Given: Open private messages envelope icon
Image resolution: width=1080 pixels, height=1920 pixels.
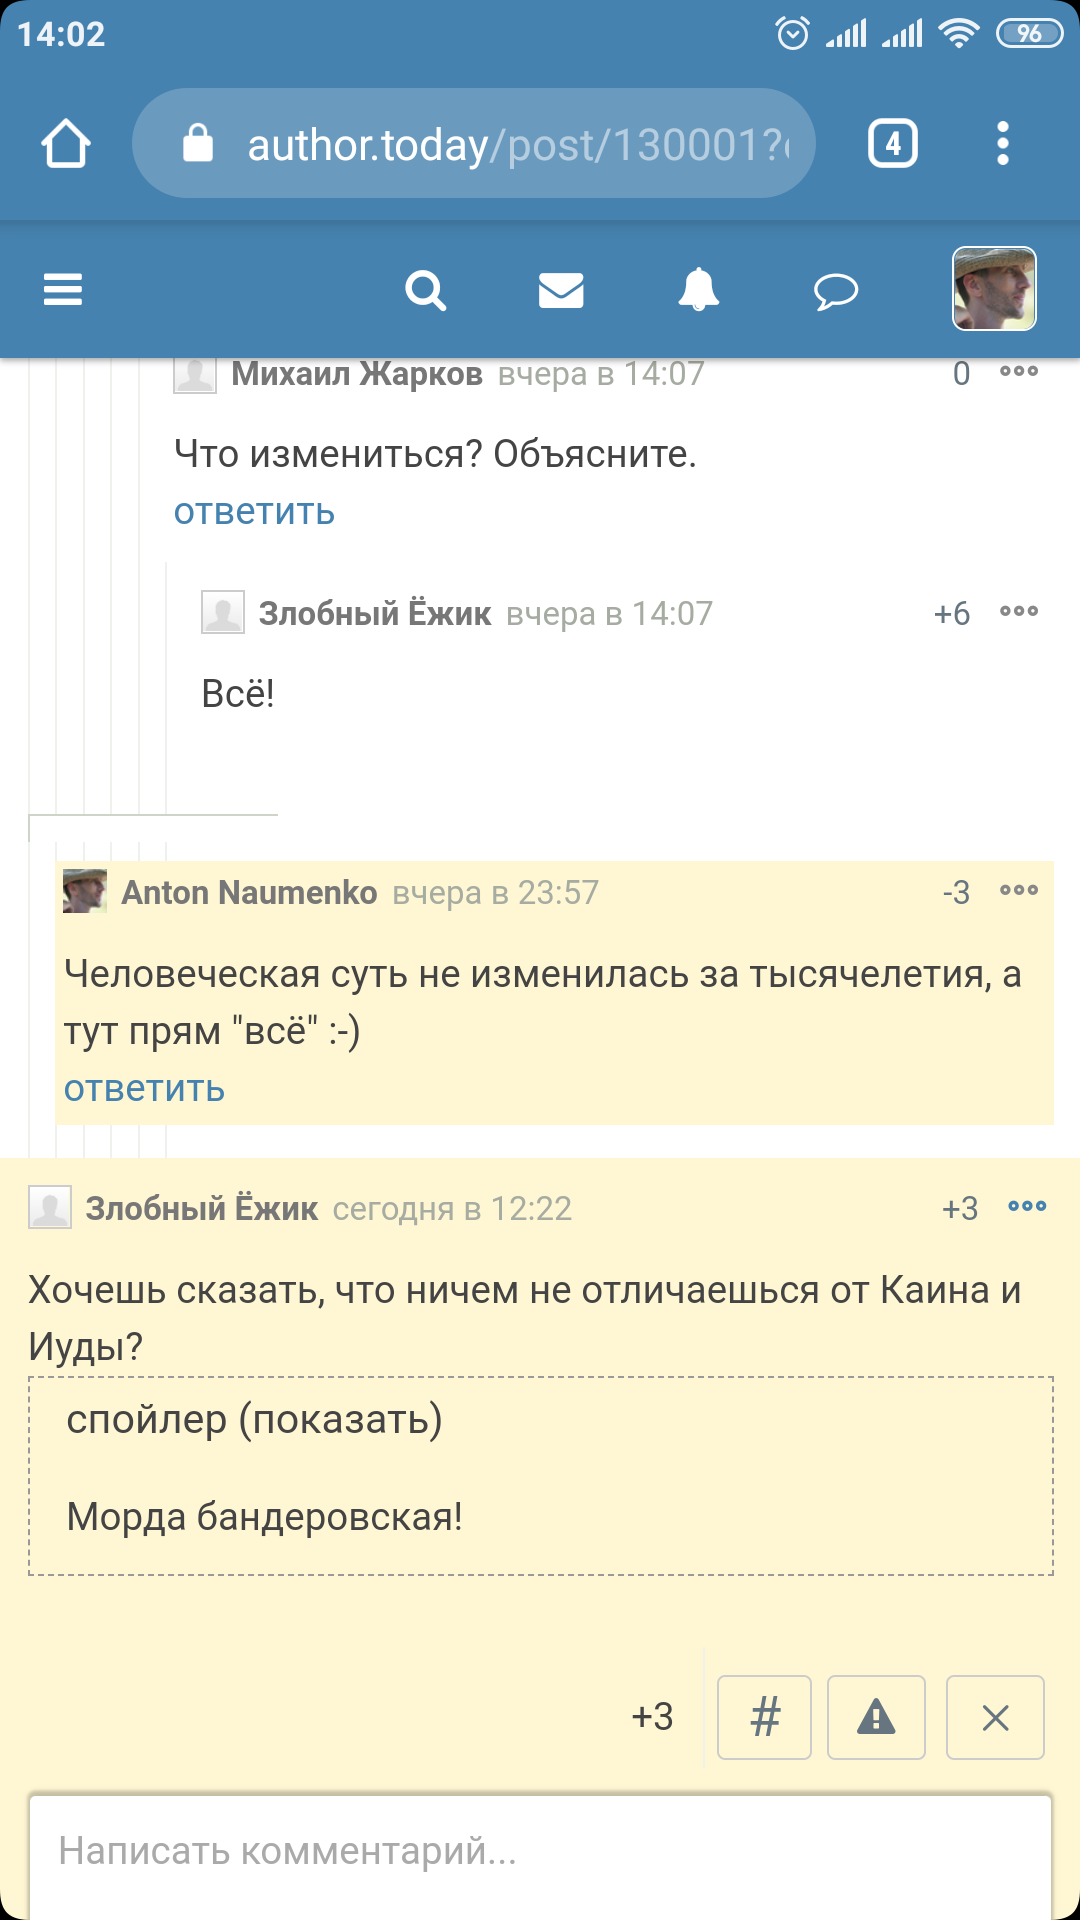Looking at the screenshot, I should 561,291.
